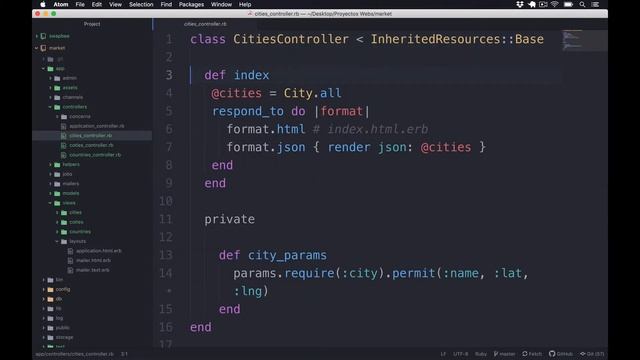
Task: Click the Wi-Fi status icon
Action: pyautogui.click(x=555, y=4)
